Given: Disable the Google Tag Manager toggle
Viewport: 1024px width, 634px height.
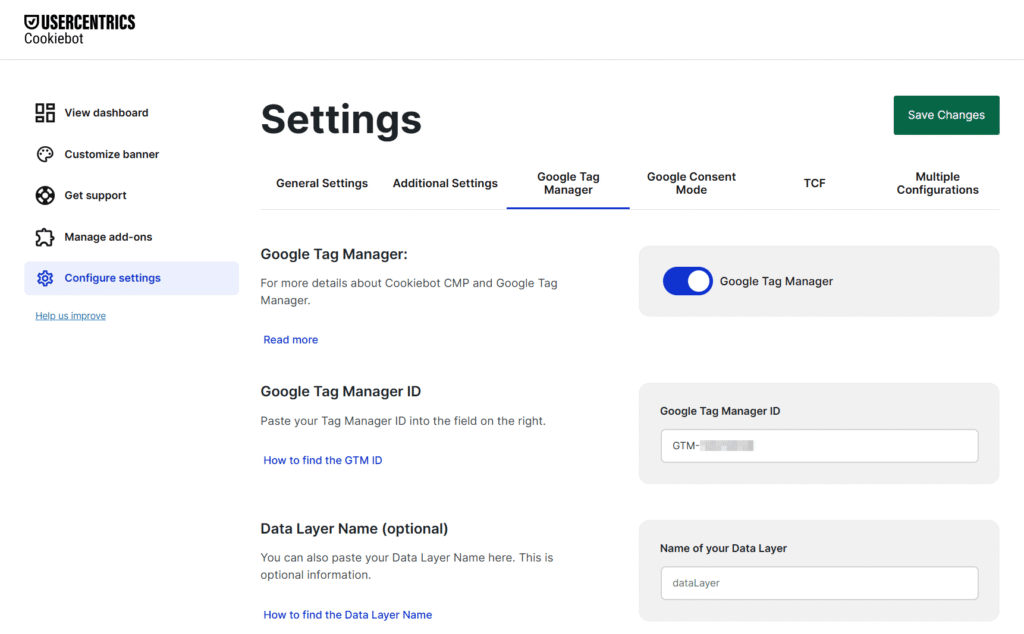Looking at the screenshot, I should coord(688,281).
